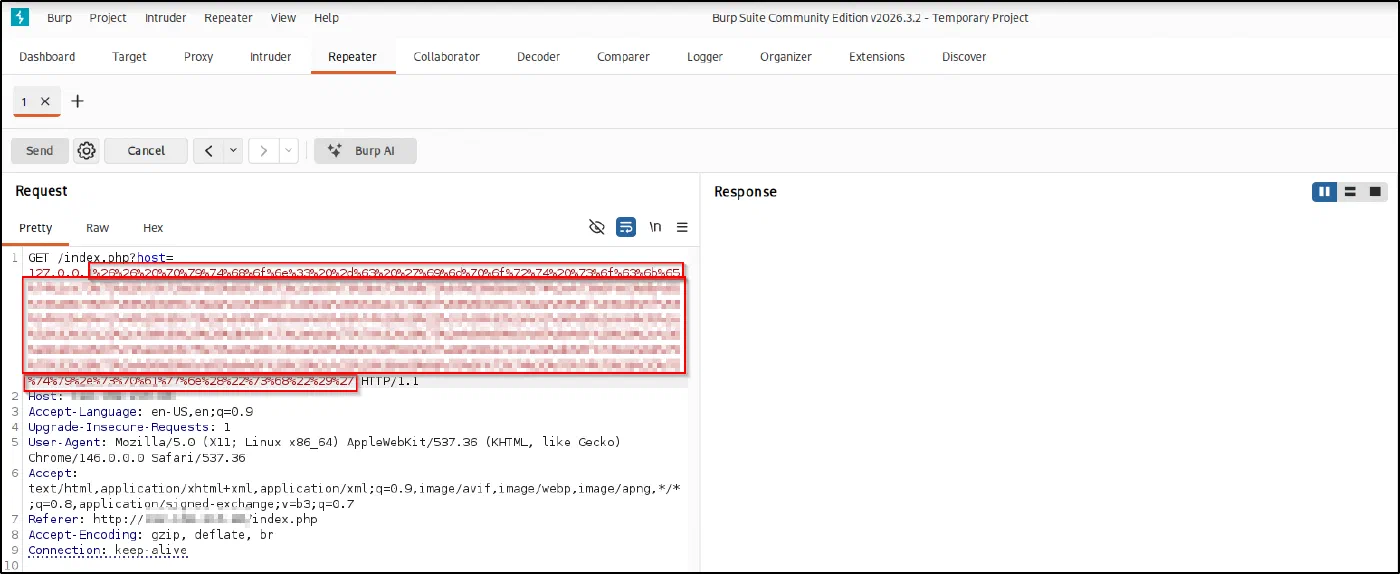
Task: Open the Intruder menu
Action: click(x=165, y=18)
